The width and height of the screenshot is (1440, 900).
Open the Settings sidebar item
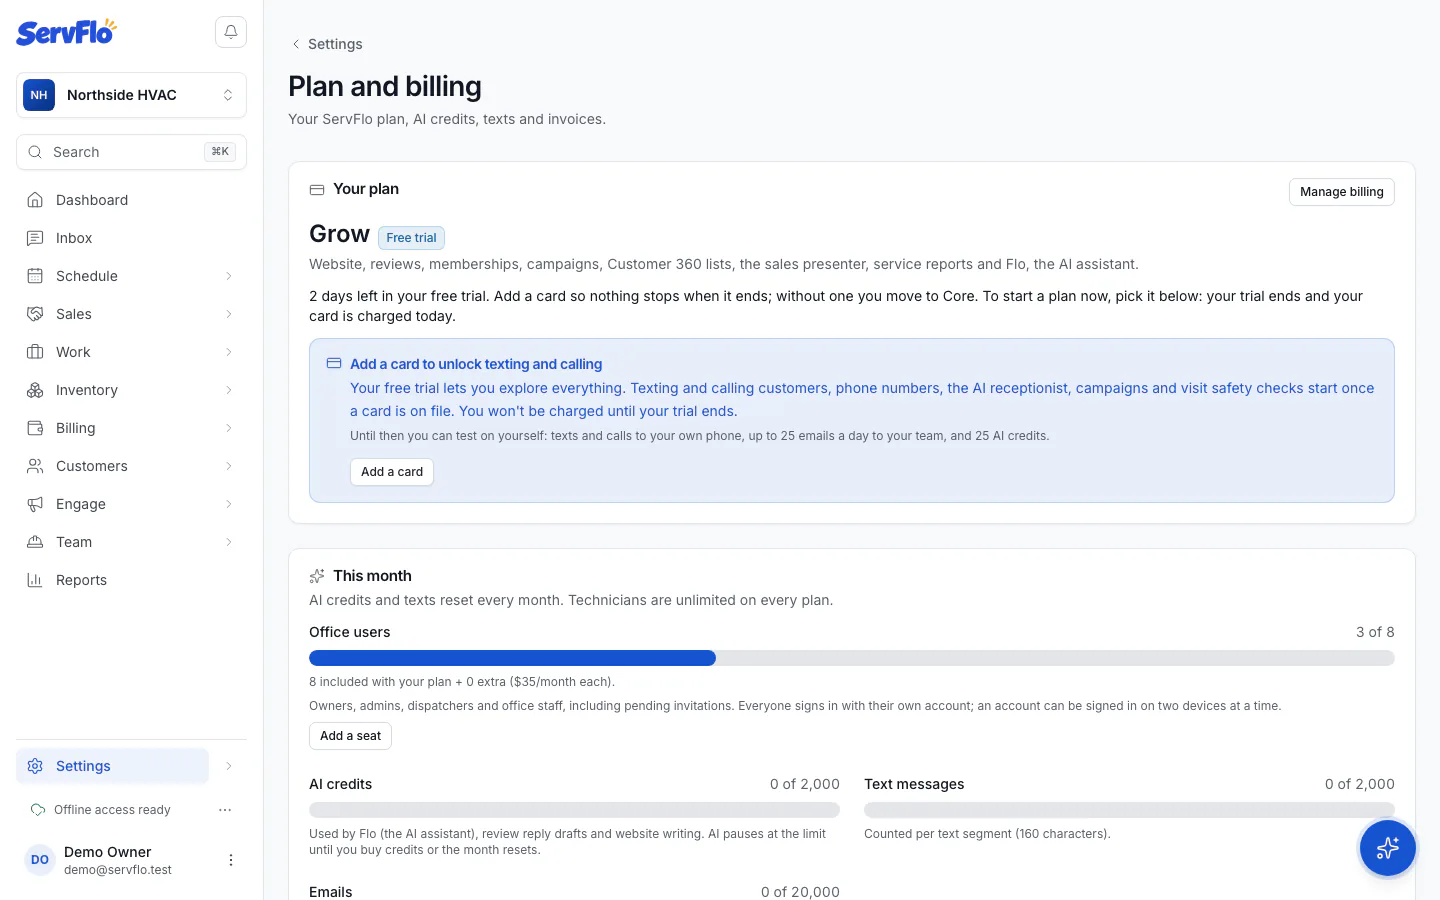112,766
